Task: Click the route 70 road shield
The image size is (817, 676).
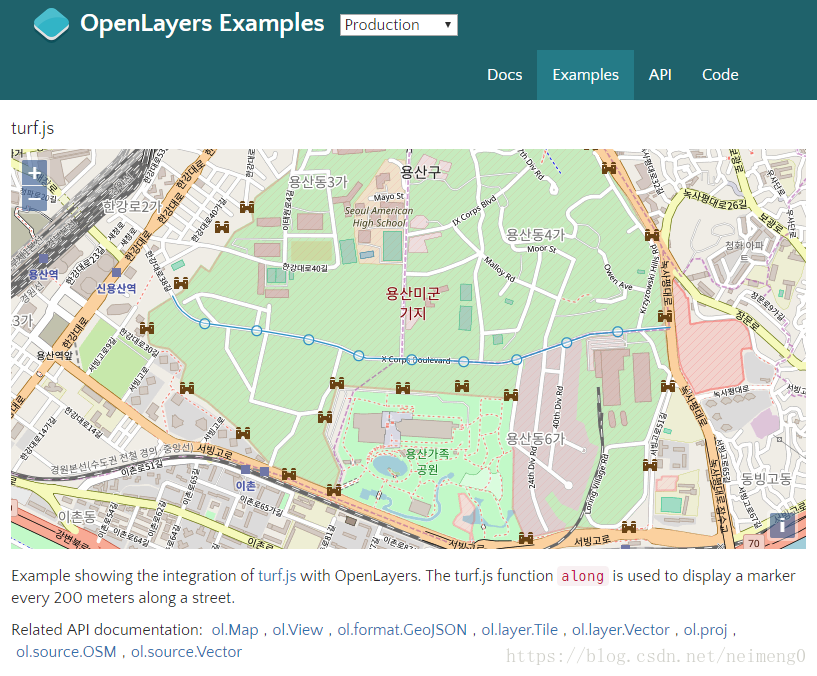Action: tap(753, 543)
